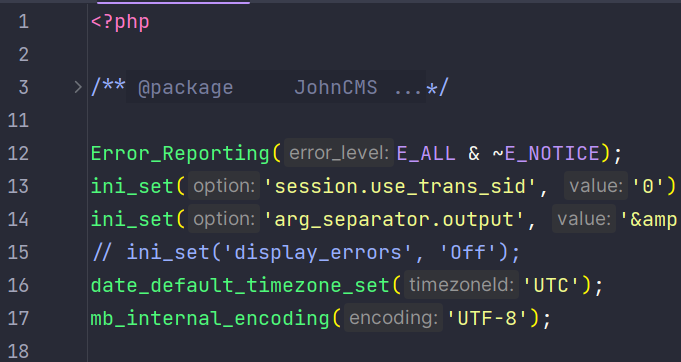The height and width of the screenshot is (362, 681).
Task: Click the 'UTF-8' string literal
Action: click(486, 318)
